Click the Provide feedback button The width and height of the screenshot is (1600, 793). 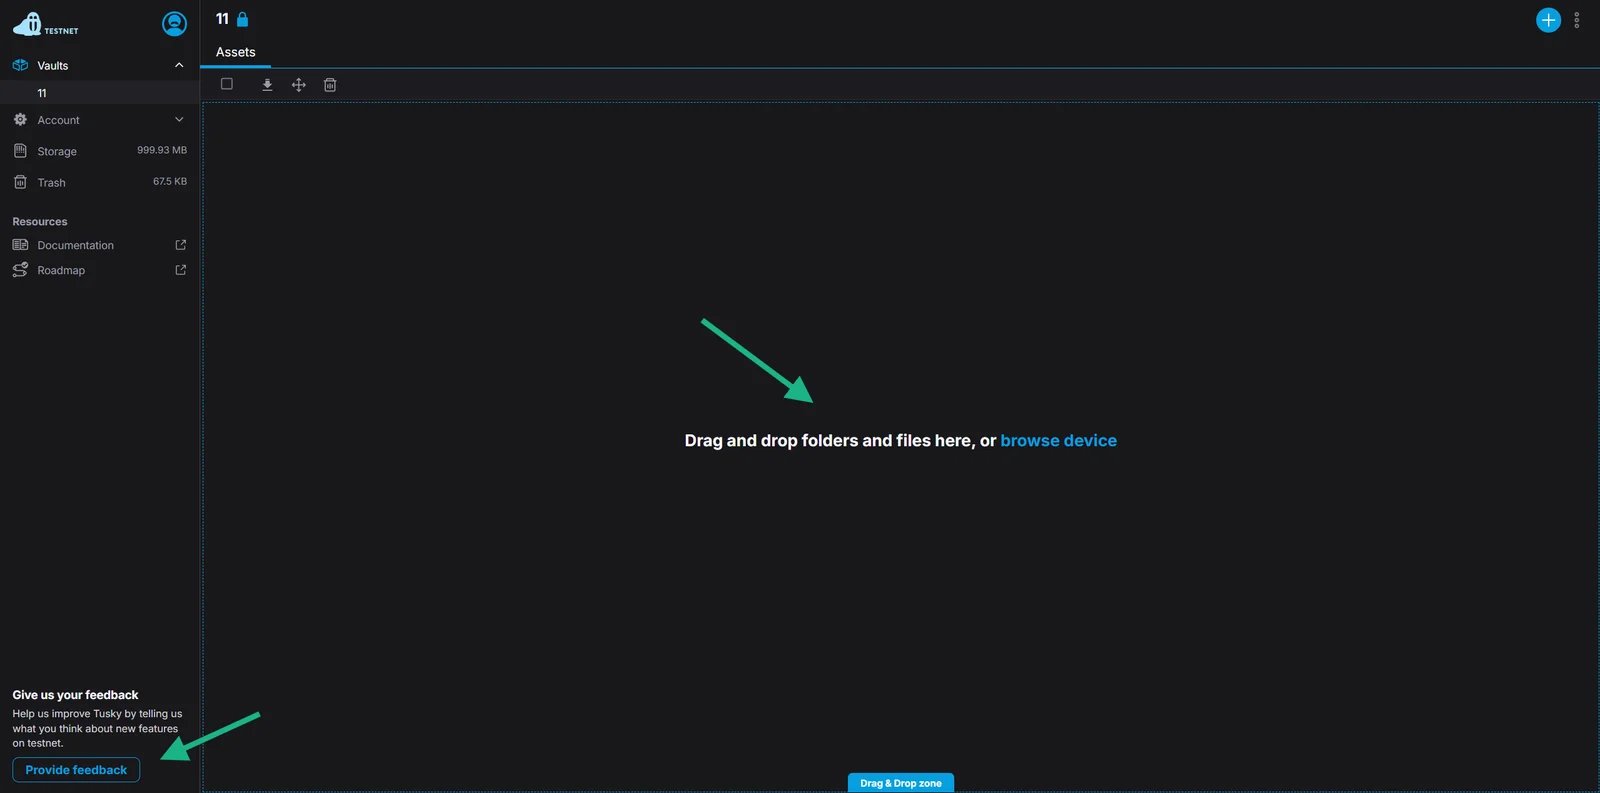[x=76, y=770]
